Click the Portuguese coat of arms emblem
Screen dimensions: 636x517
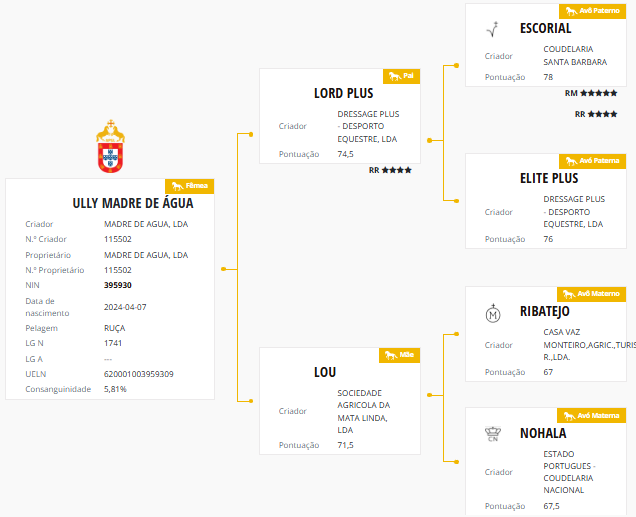pyautogui.click(x=110, y=146)
